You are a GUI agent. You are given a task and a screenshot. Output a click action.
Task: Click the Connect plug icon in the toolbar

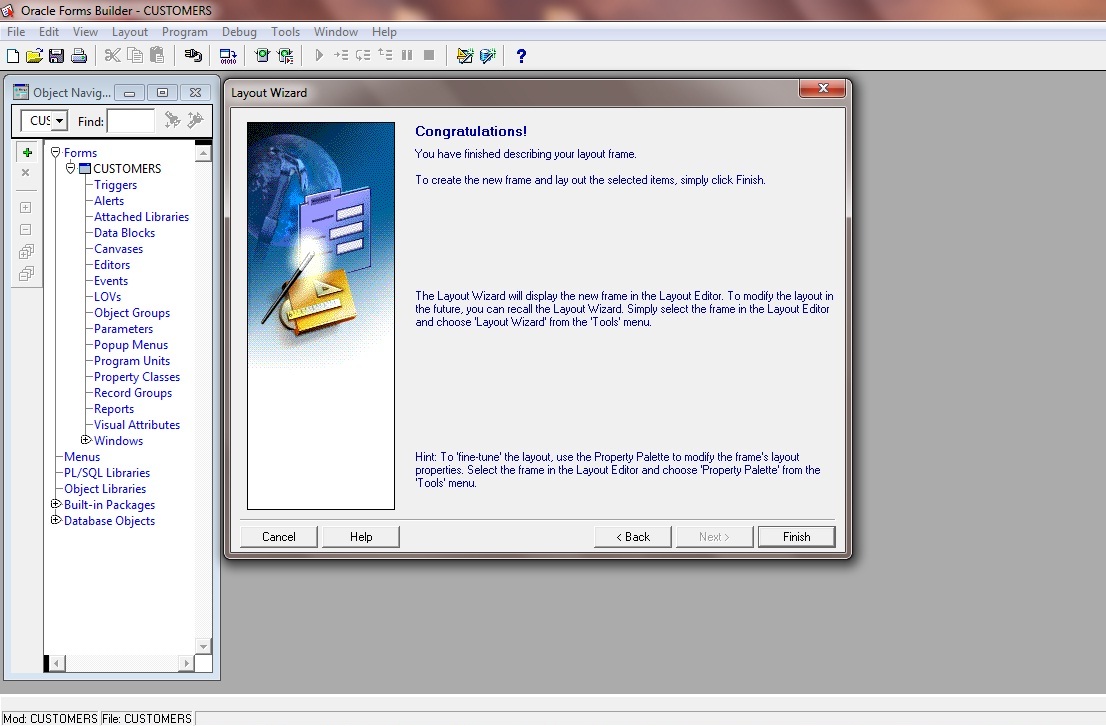click(x=193, y=56)
